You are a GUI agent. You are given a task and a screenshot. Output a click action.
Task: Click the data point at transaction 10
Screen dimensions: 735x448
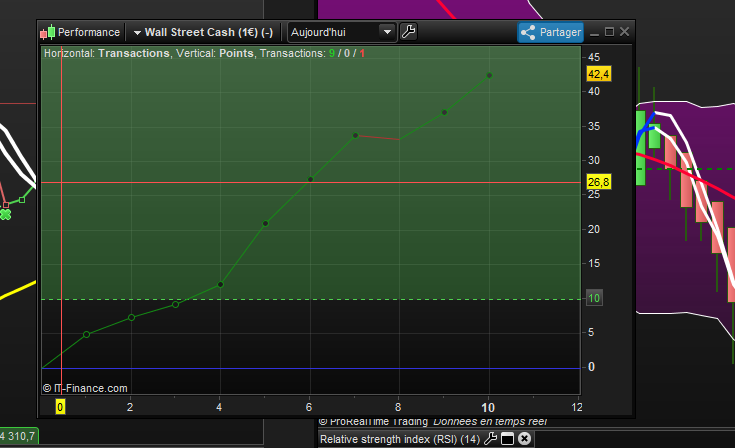pos(489,75)
